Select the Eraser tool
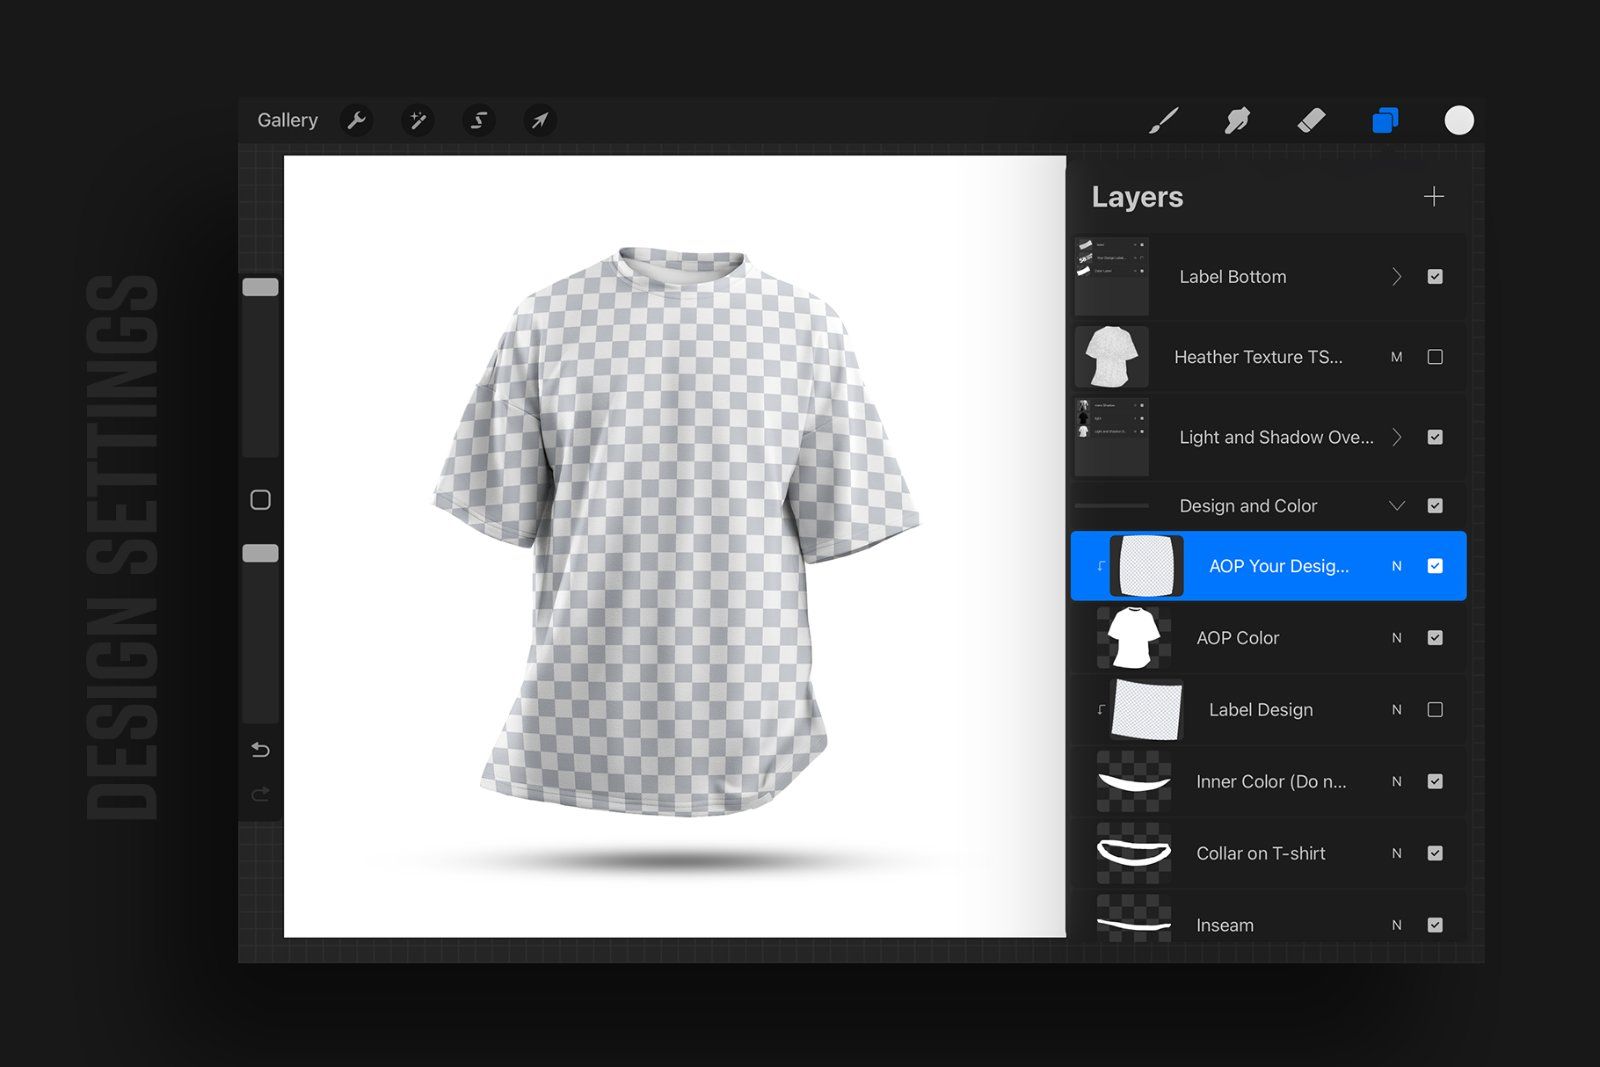The width and height of the screenshot is (1600, 1067). tap(1312, 120)
